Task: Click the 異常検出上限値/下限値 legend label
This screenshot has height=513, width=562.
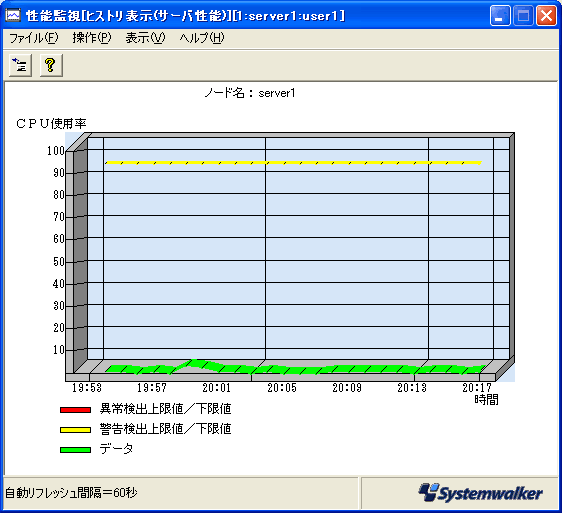Action: [x=166, y=409]
